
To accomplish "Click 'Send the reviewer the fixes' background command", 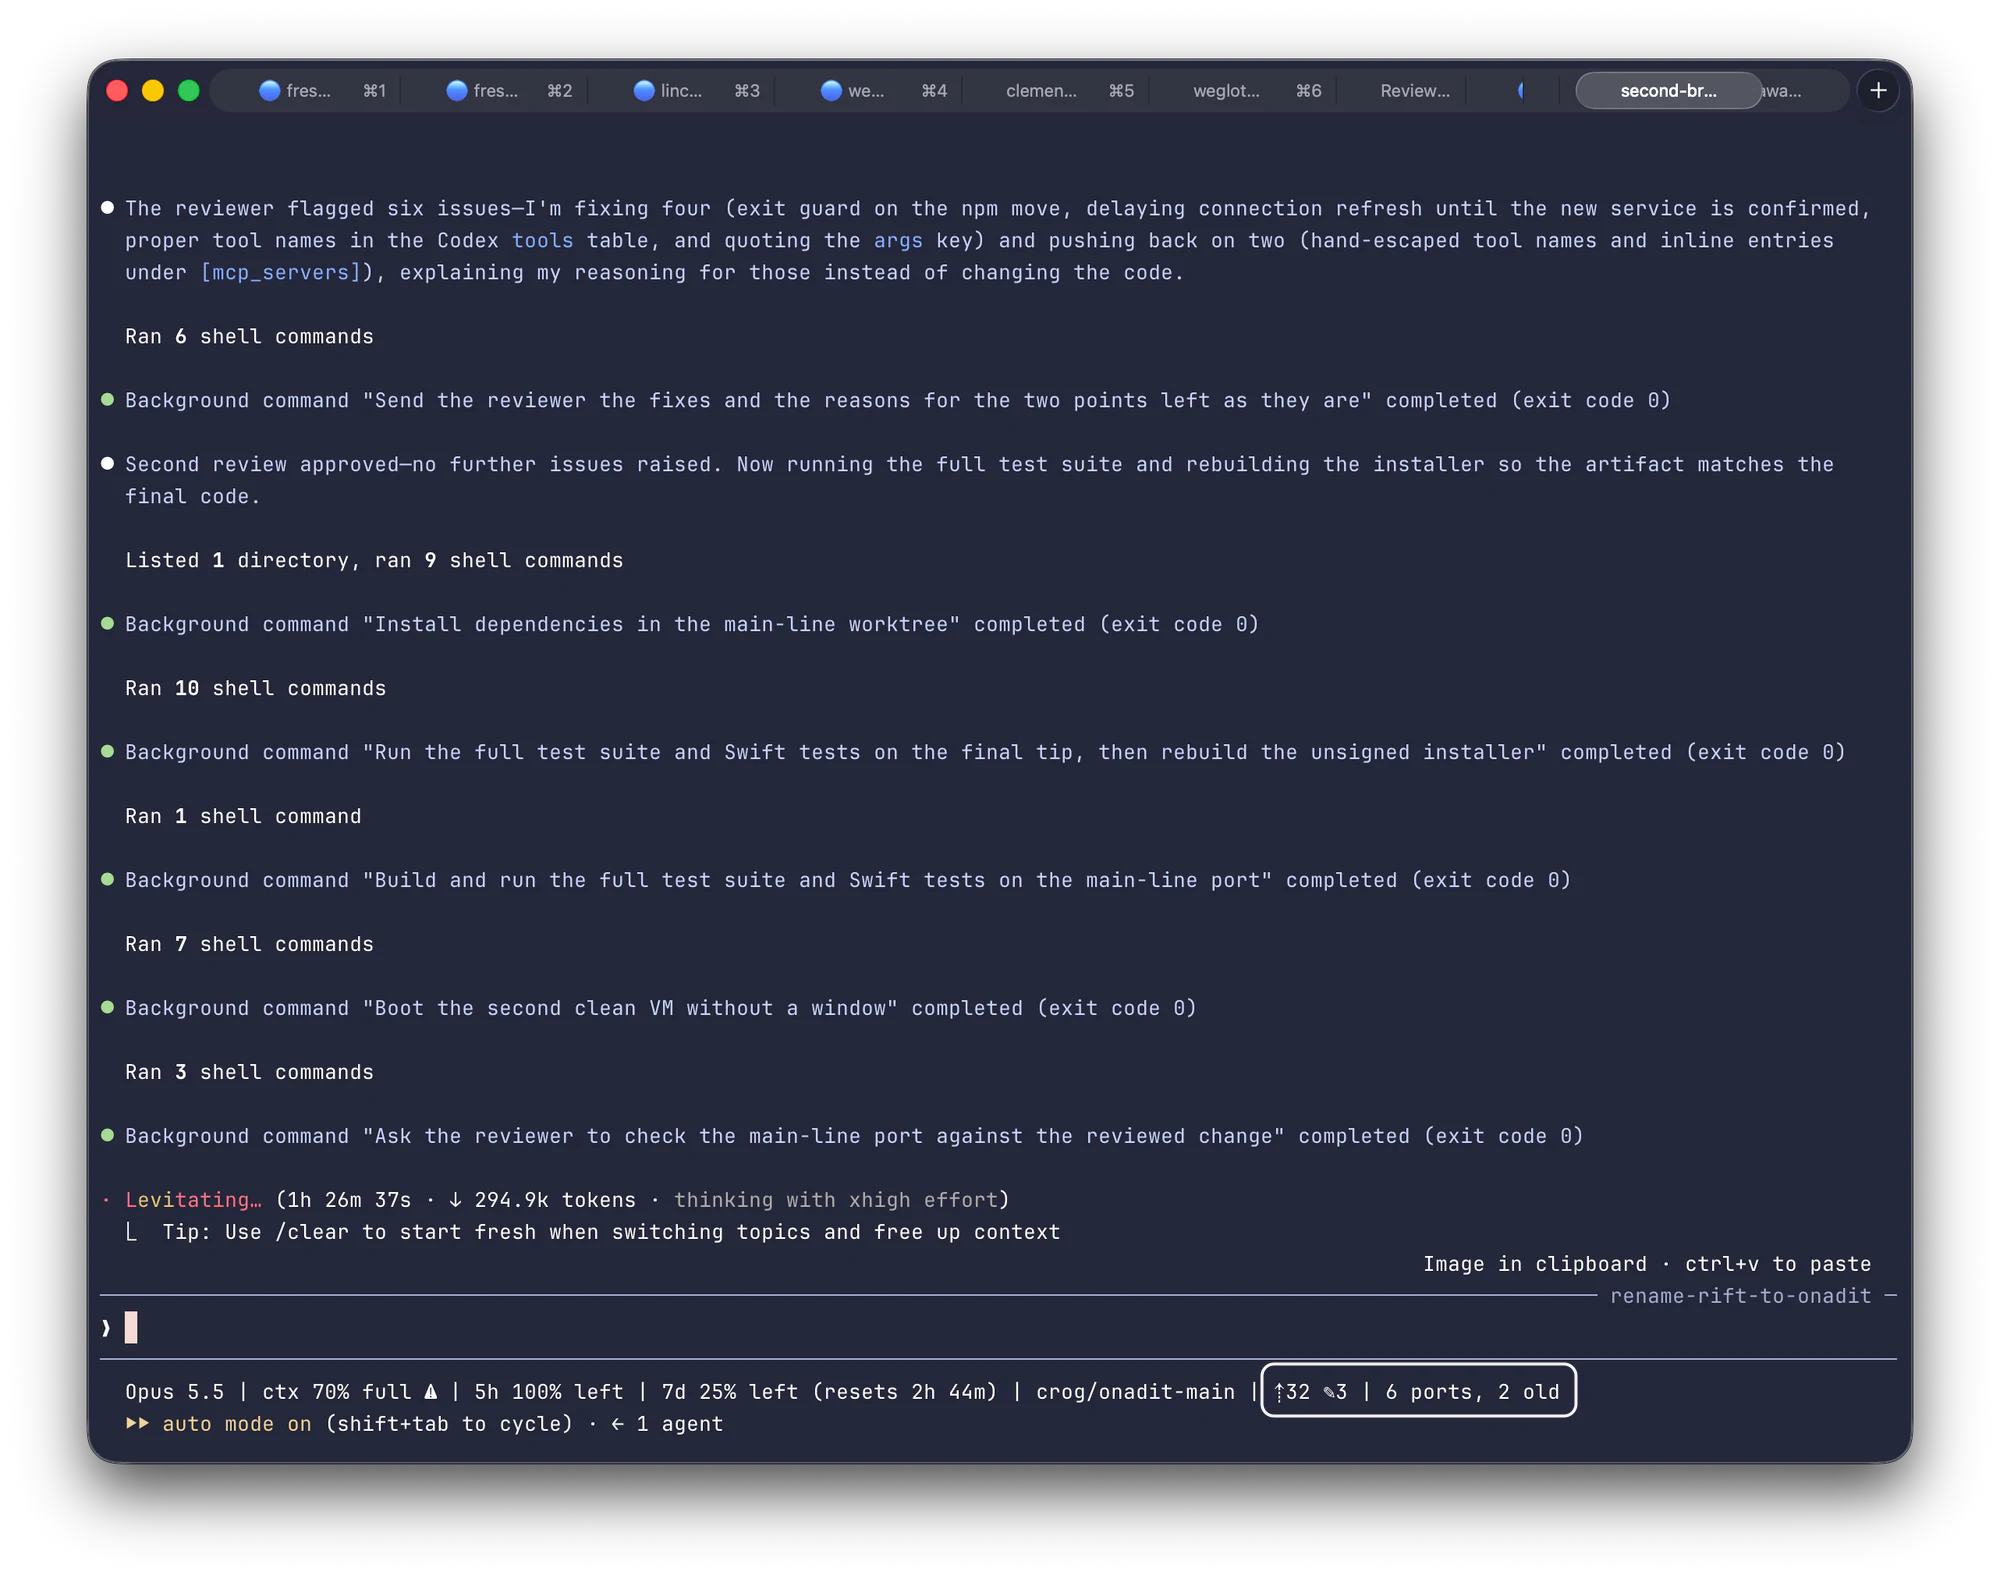I will pos(898,401).
